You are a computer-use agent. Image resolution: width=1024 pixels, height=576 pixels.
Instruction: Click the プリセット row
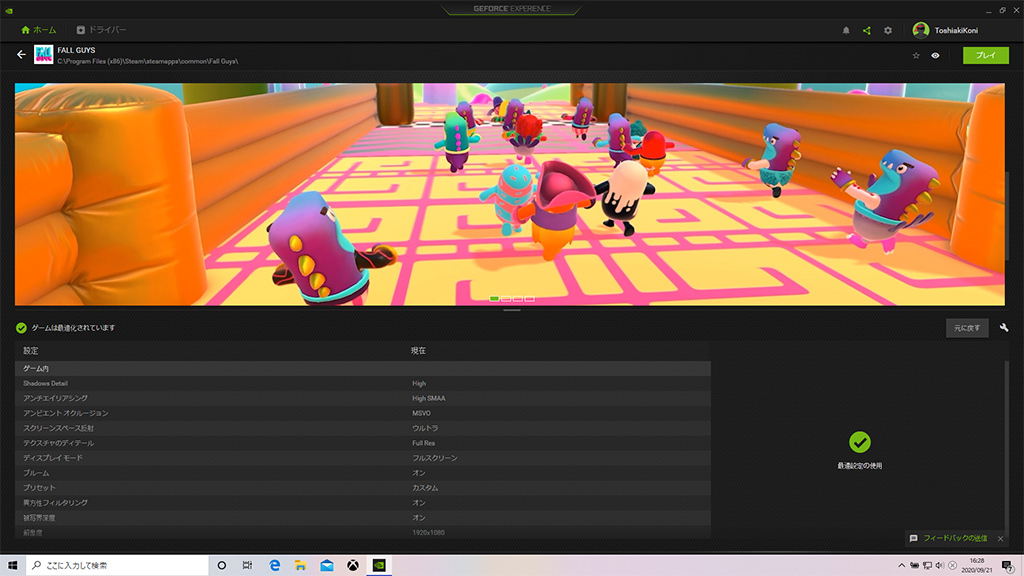(x=362, y=488)
